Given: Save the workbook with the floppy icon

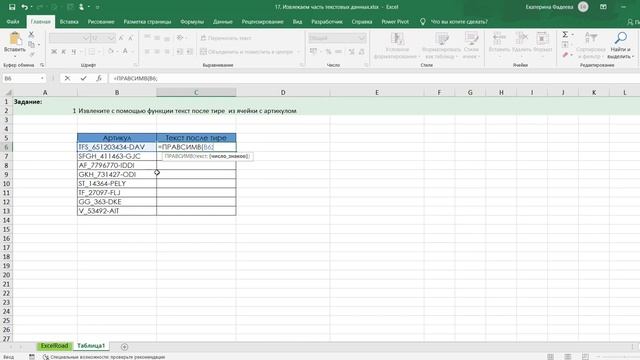Looking at the screenshot, I should 12,7.
